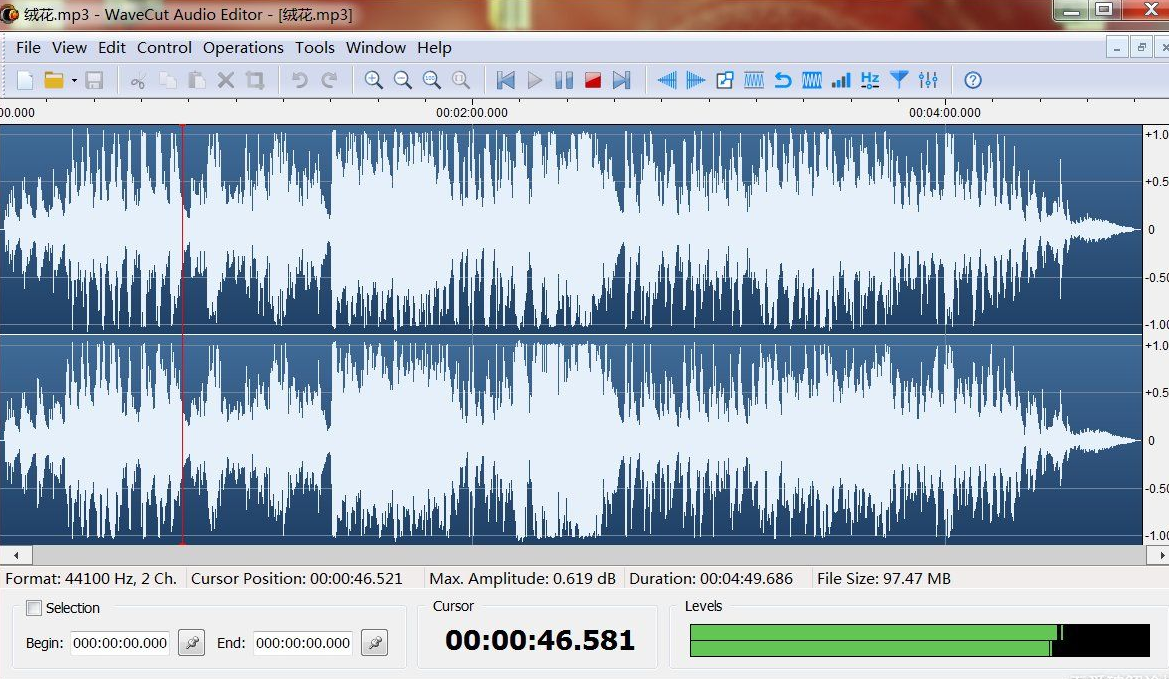Click the Cursor time display 00:00:46.581

click(x=540, y=640)
